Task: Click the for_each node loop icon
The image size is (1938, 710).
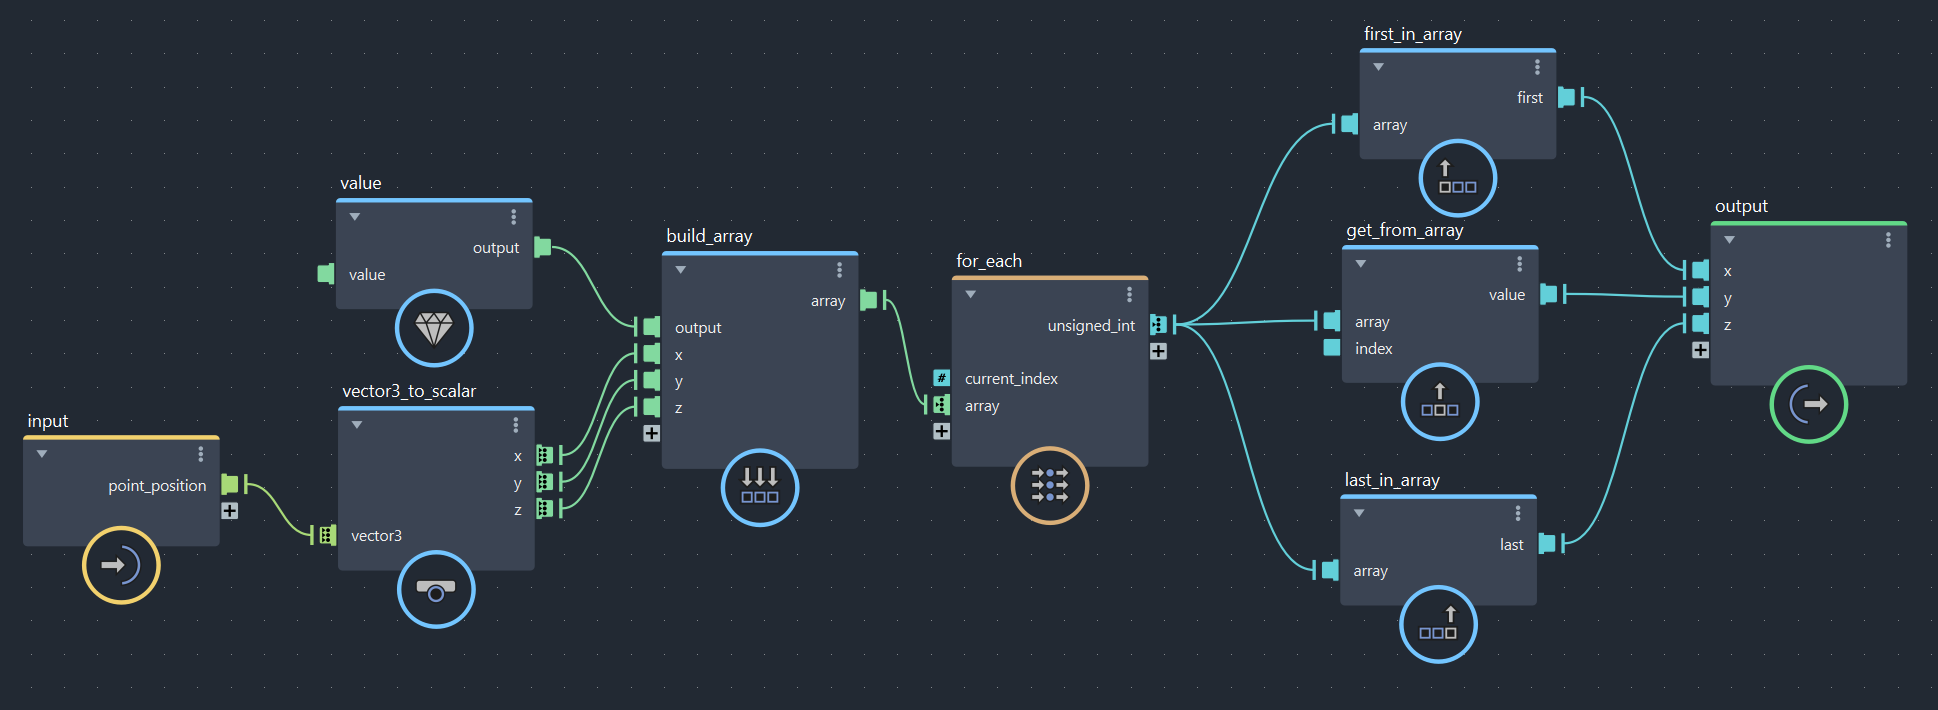Action: pos(1050,485)
